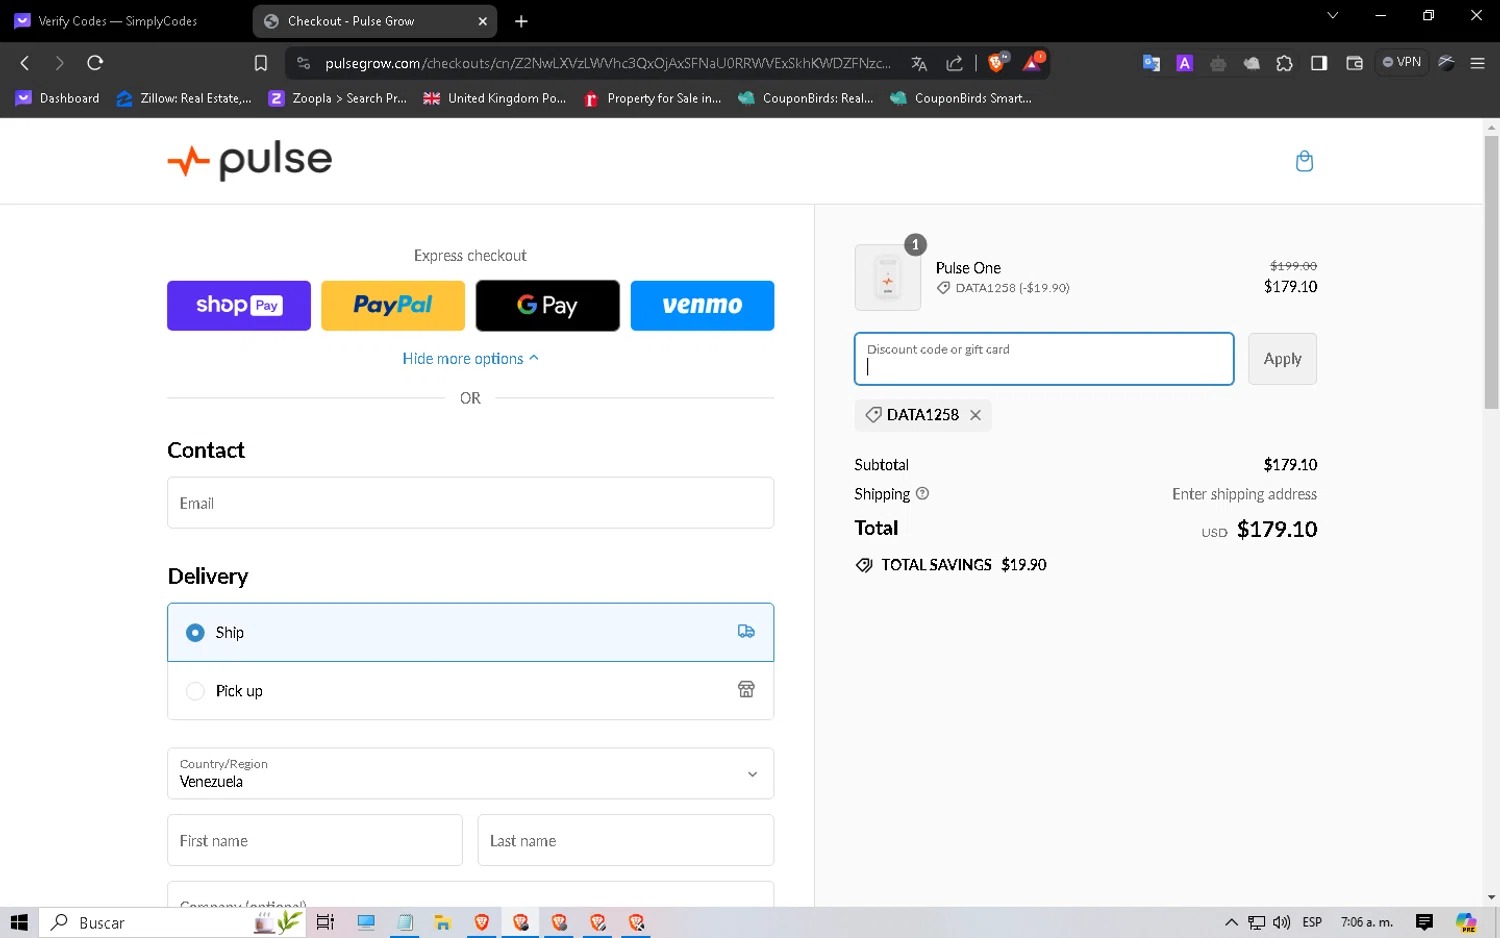This screenshot has width=1500, height=938.
Task: Apply the discount code
Action: [x=1282, y=359]
